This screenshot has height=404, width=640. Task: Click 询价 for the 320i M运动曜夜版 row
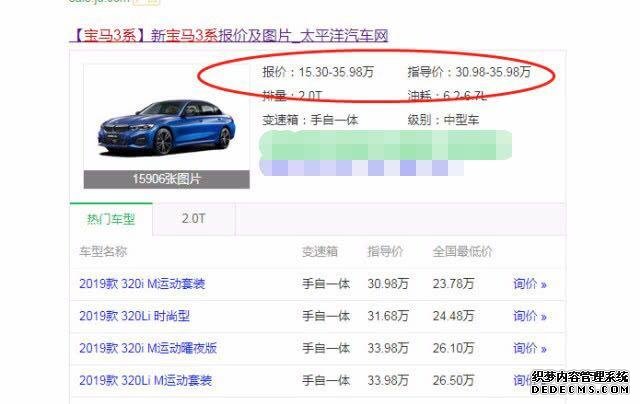click(x=530, y=348)
